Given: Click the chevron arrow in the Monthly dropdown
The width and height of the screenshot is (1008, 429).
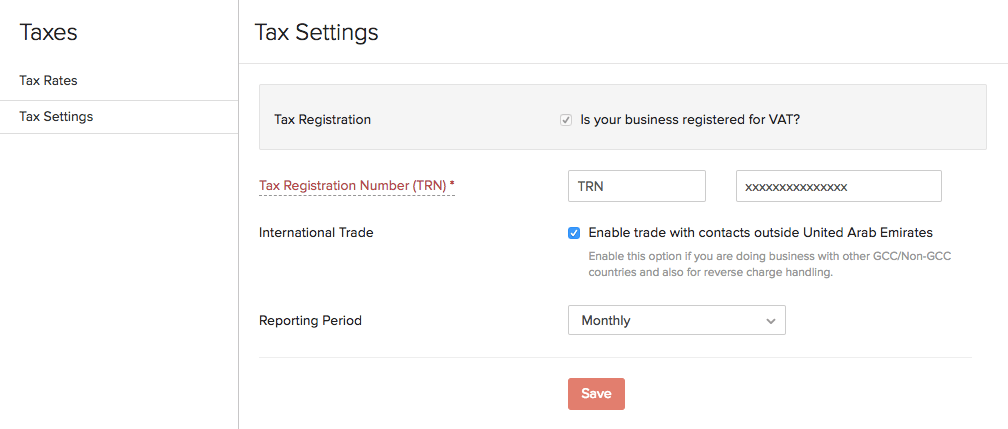Looking at the screenshot, I should (770, 321).
